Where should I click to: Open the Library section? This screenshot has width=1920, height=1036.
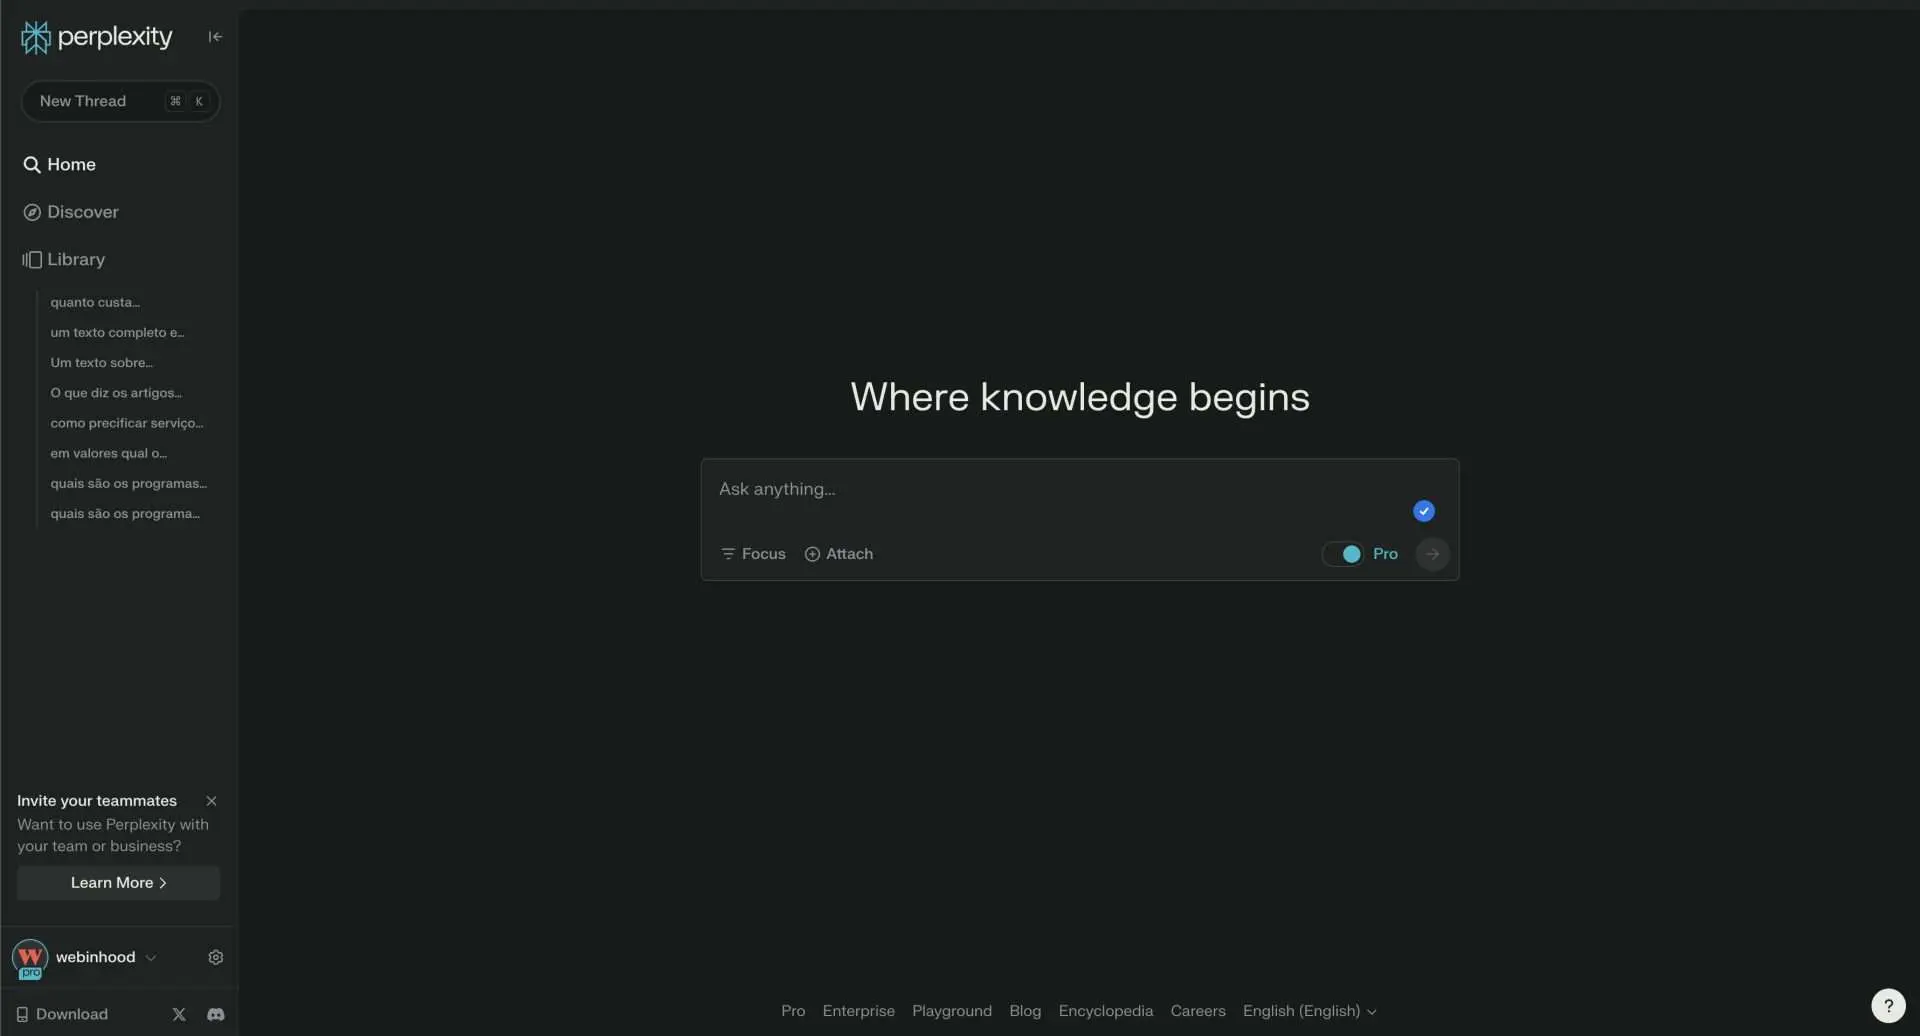(75, 259)
